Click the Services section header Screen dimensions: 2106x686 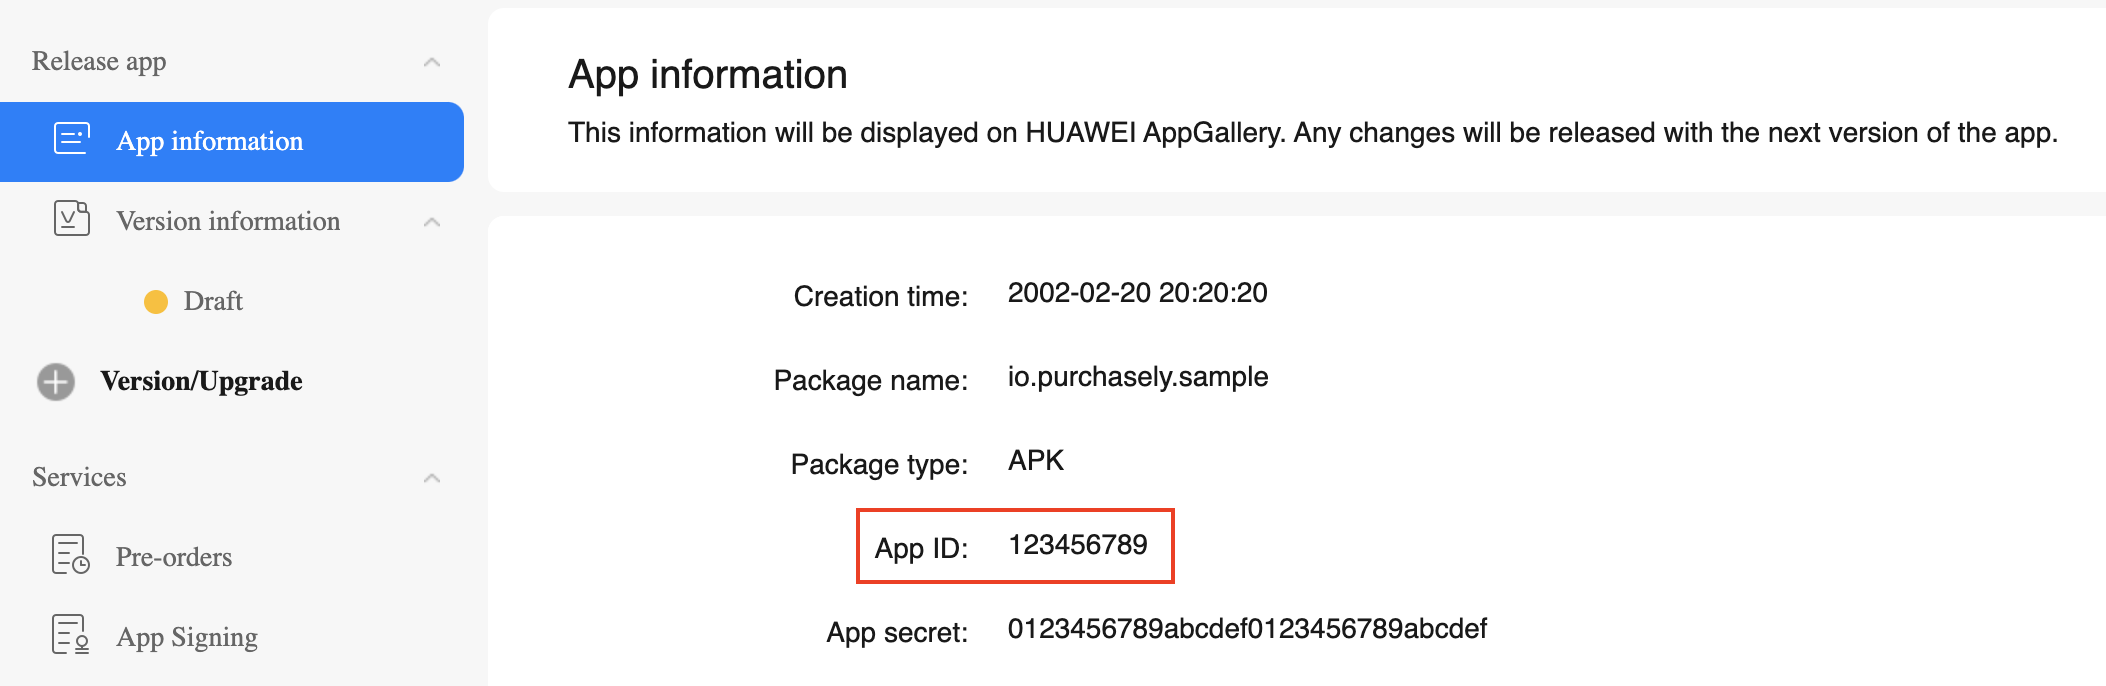79,477
